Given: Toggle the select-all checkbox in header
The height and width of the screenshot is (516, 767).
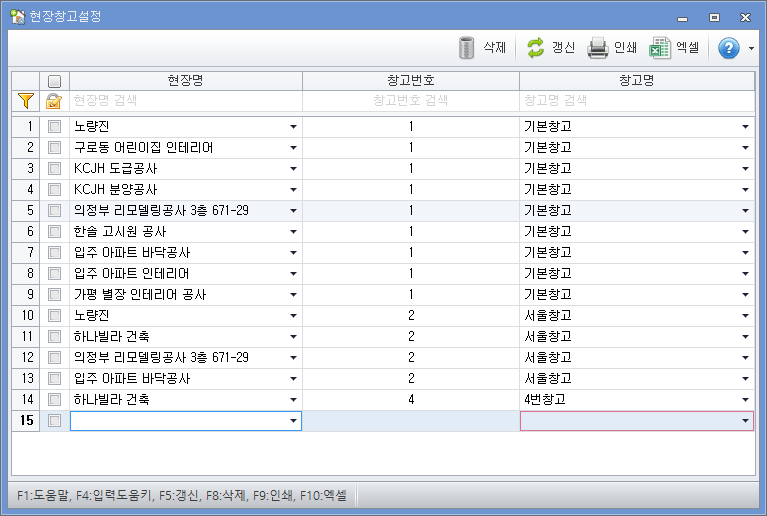Looking at the screenshot, I should tap(54, 81).
